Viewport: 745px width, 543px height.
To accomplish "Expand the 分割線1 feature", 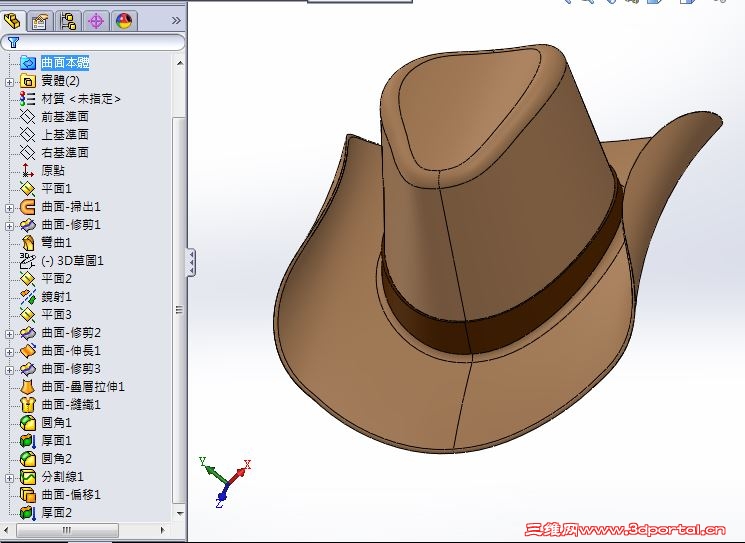I will tap(9, 478).
